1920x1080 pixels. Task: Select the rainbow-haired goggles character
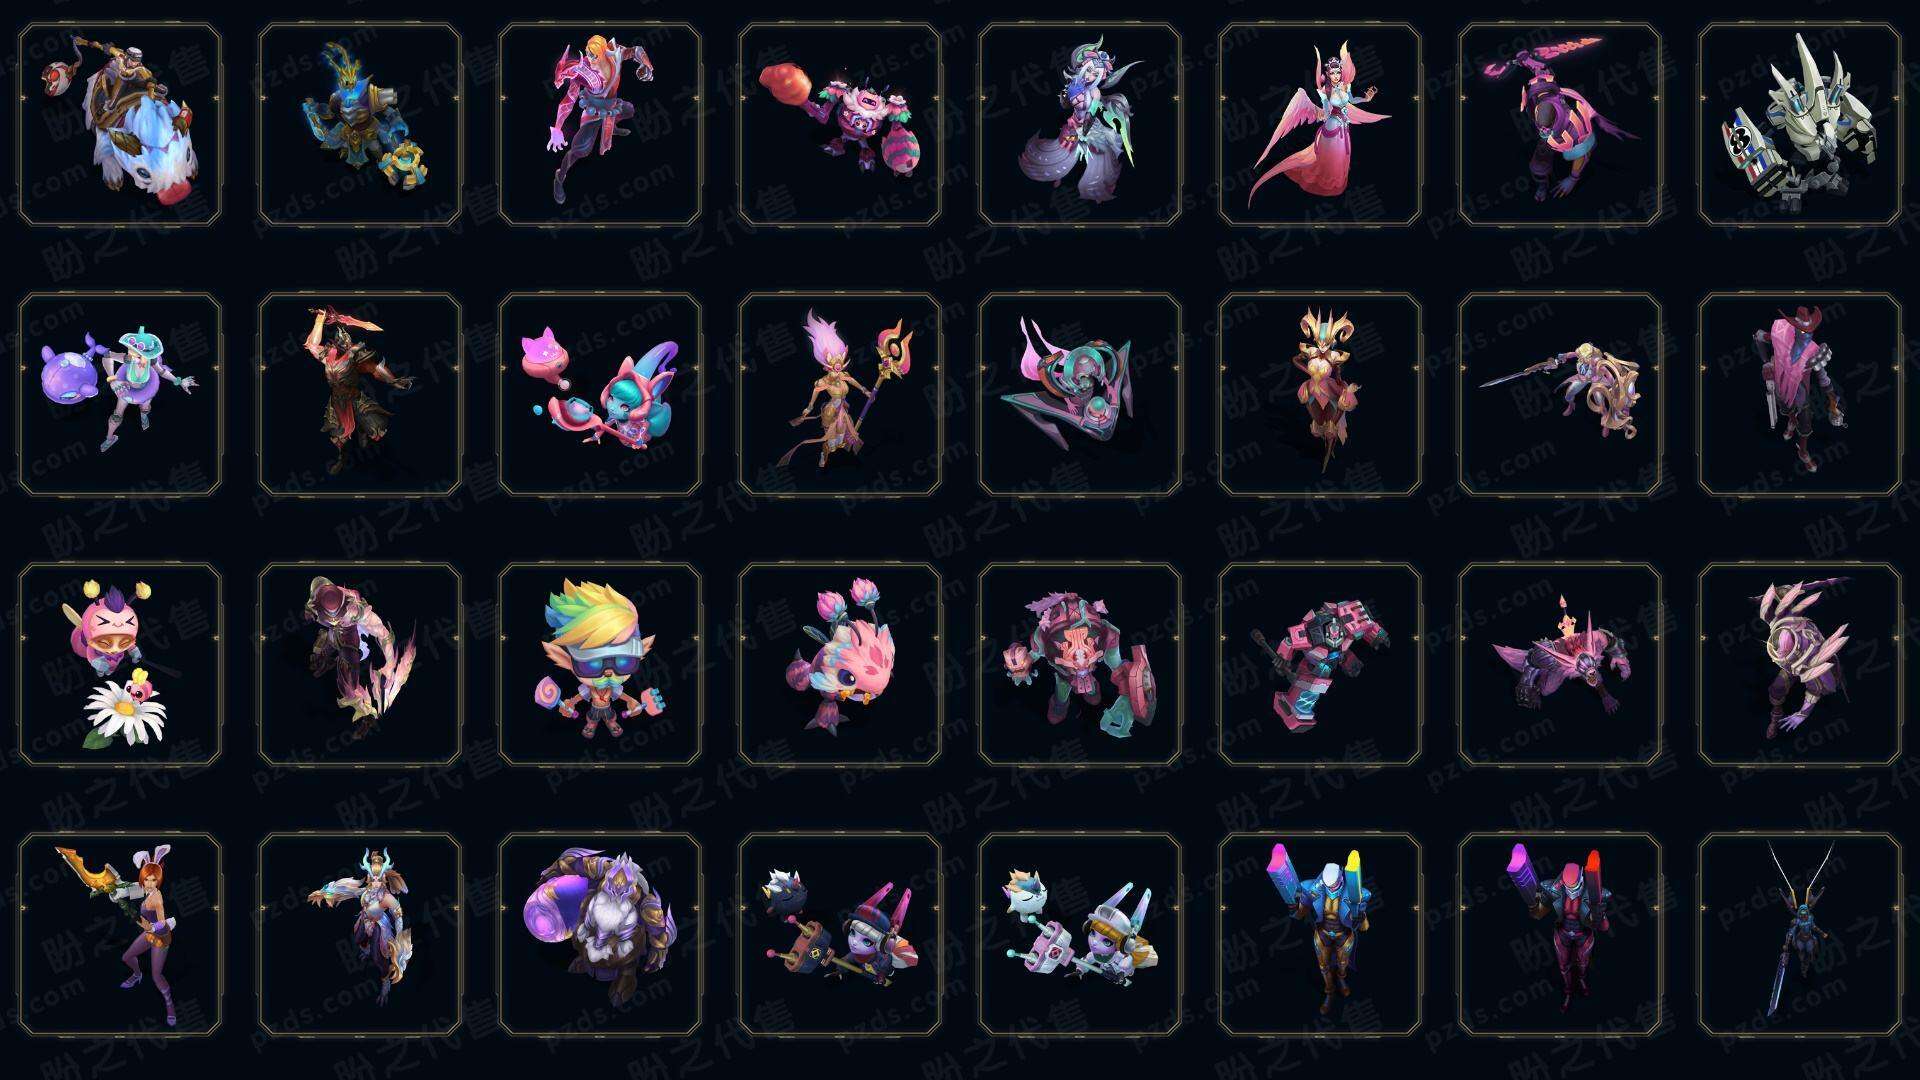600,664
